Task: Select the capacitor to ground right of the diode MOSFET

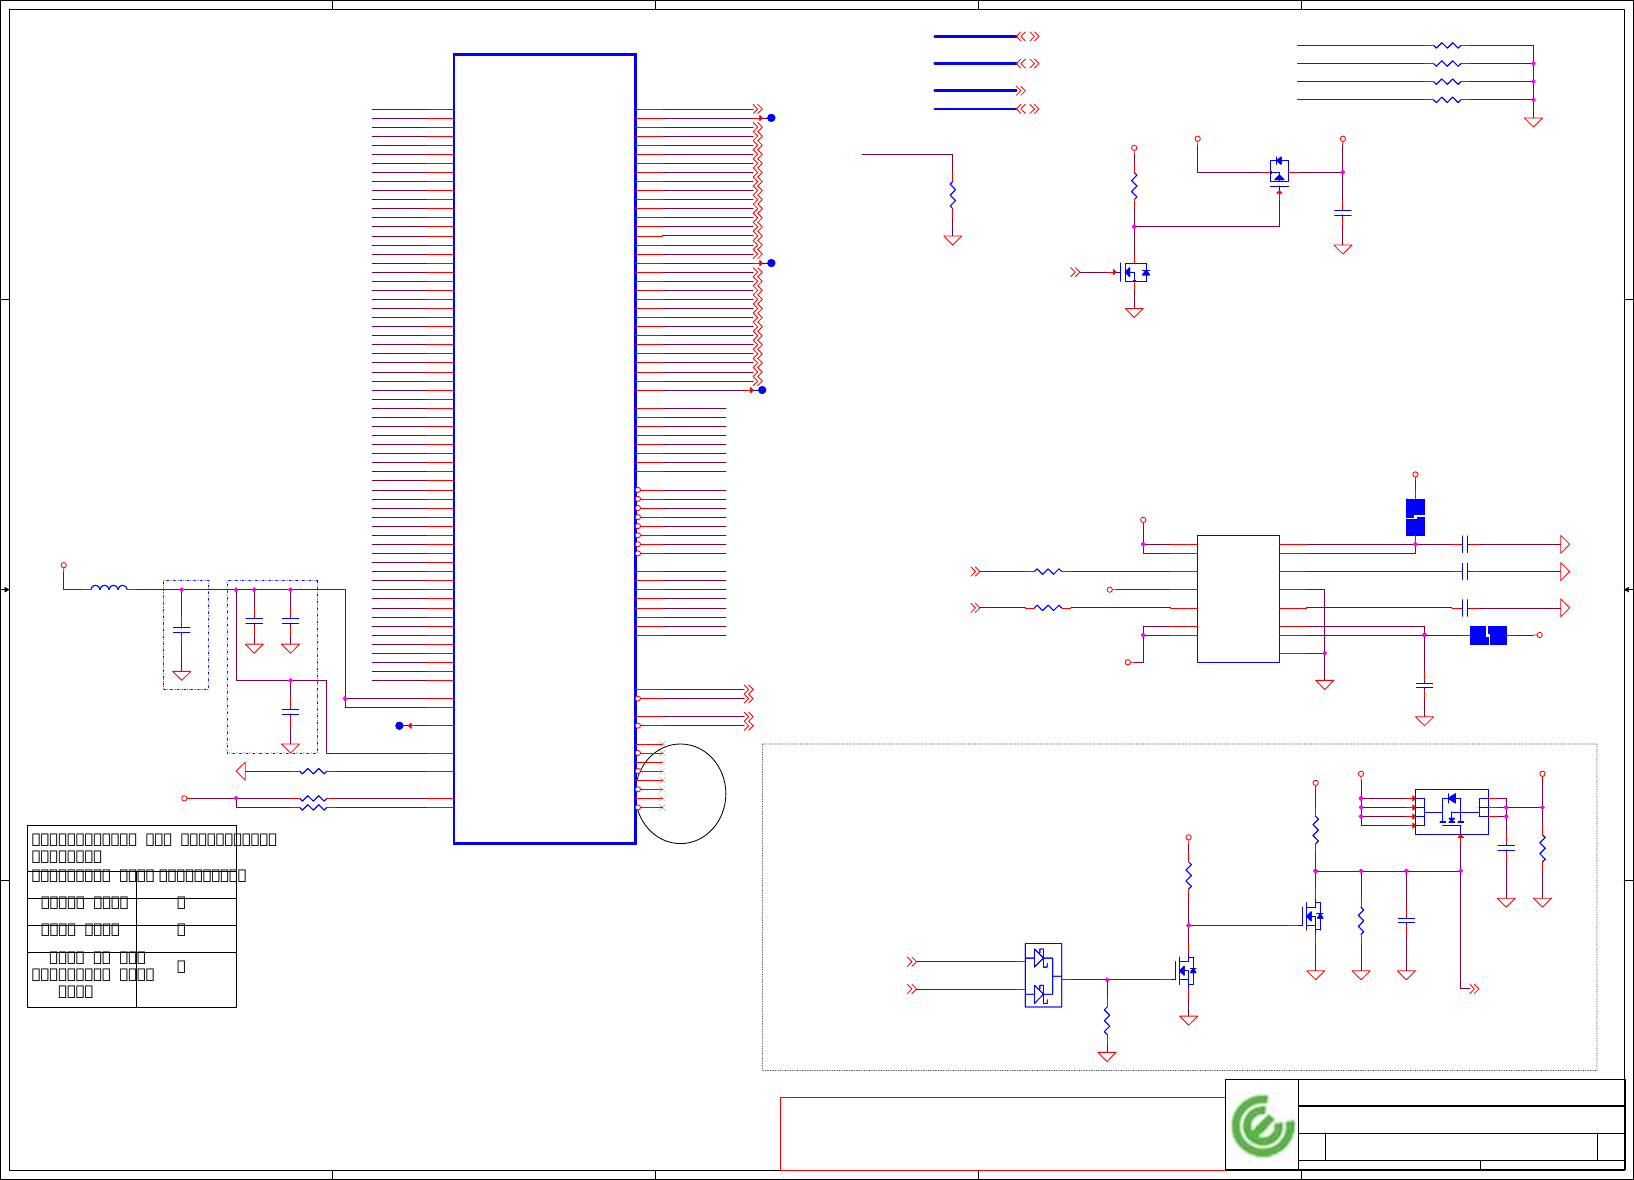Action: click(x=1343, y=213)
